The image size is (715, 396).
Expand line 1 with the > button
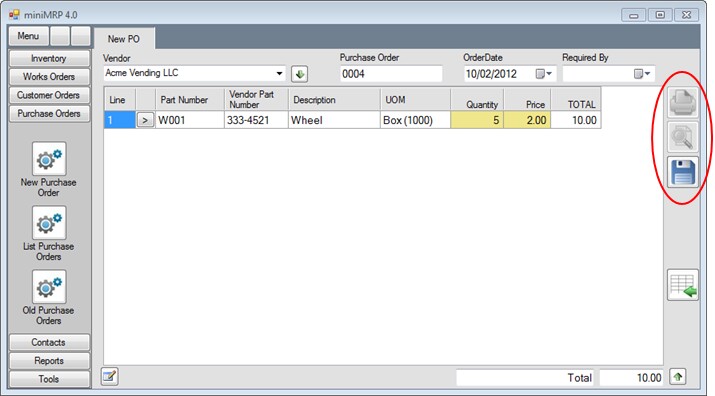[145, 120]
